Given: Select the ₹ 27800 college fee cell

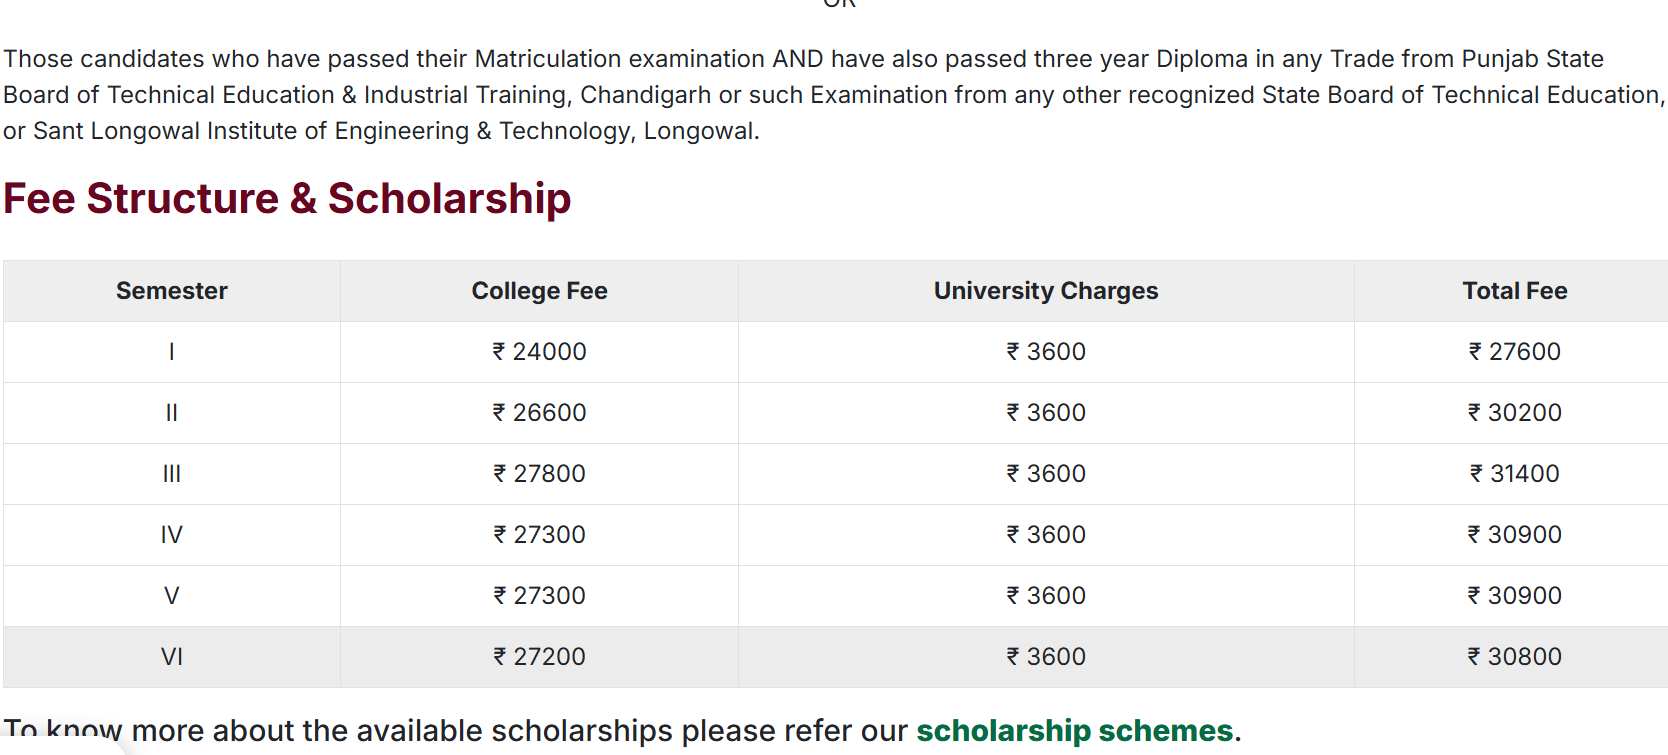Looking at the screenshot, I should (539, 474).
